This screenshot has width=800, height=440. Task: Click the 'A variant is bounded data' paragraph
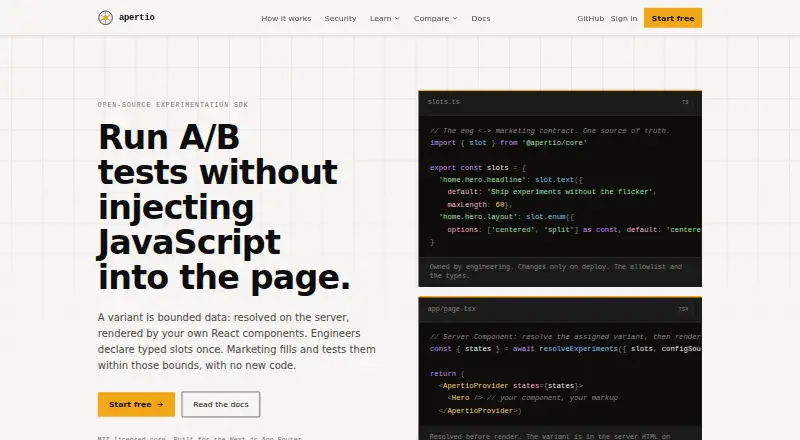tap(237, 341)
